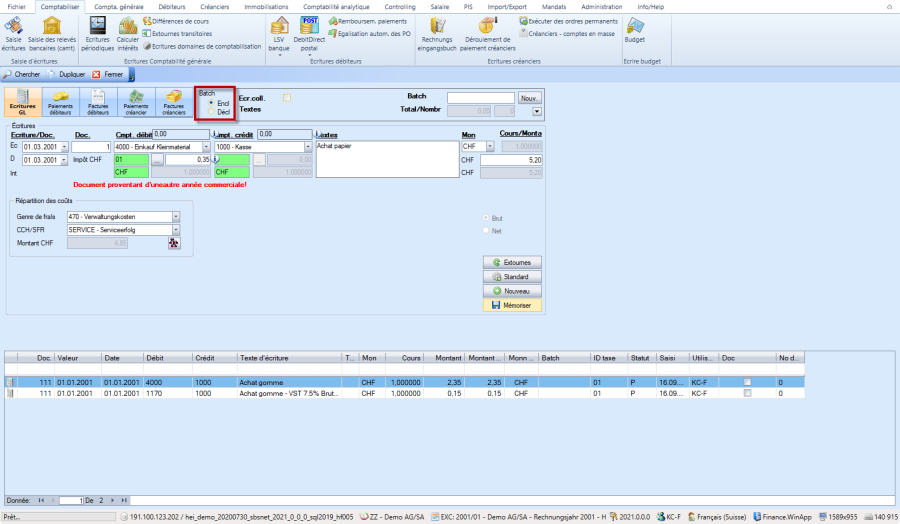Expand the CCH/SFR Serviceerfolg dropdown
The height and width of the screenshot is (524, 900).
pos(176,229)
